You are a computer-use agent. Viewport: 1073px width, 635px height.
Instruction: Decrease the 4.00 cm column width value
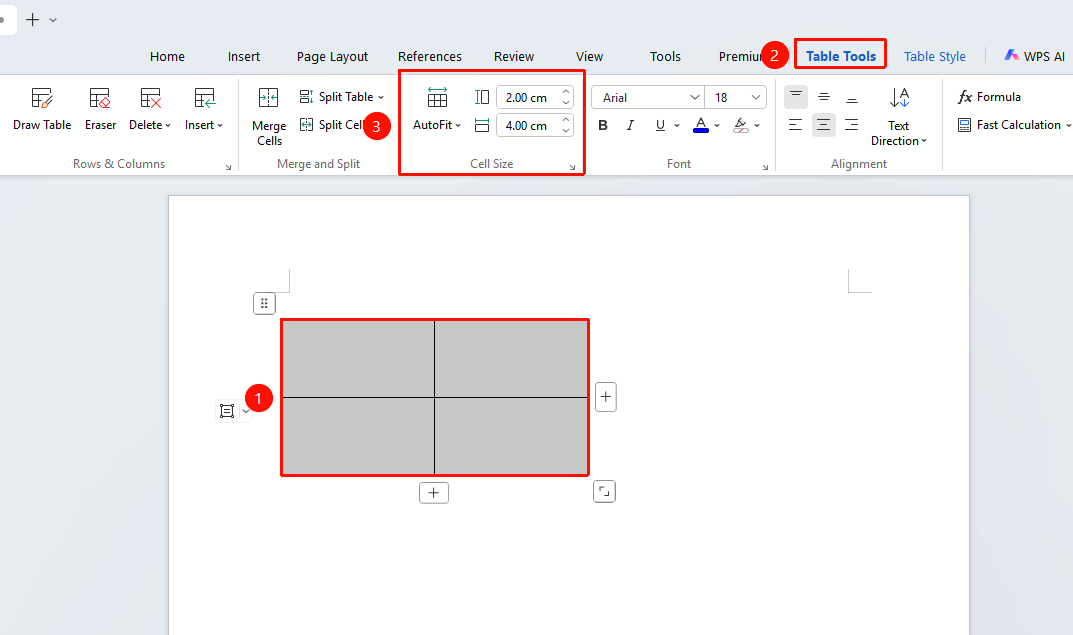(x=566, y=131)
